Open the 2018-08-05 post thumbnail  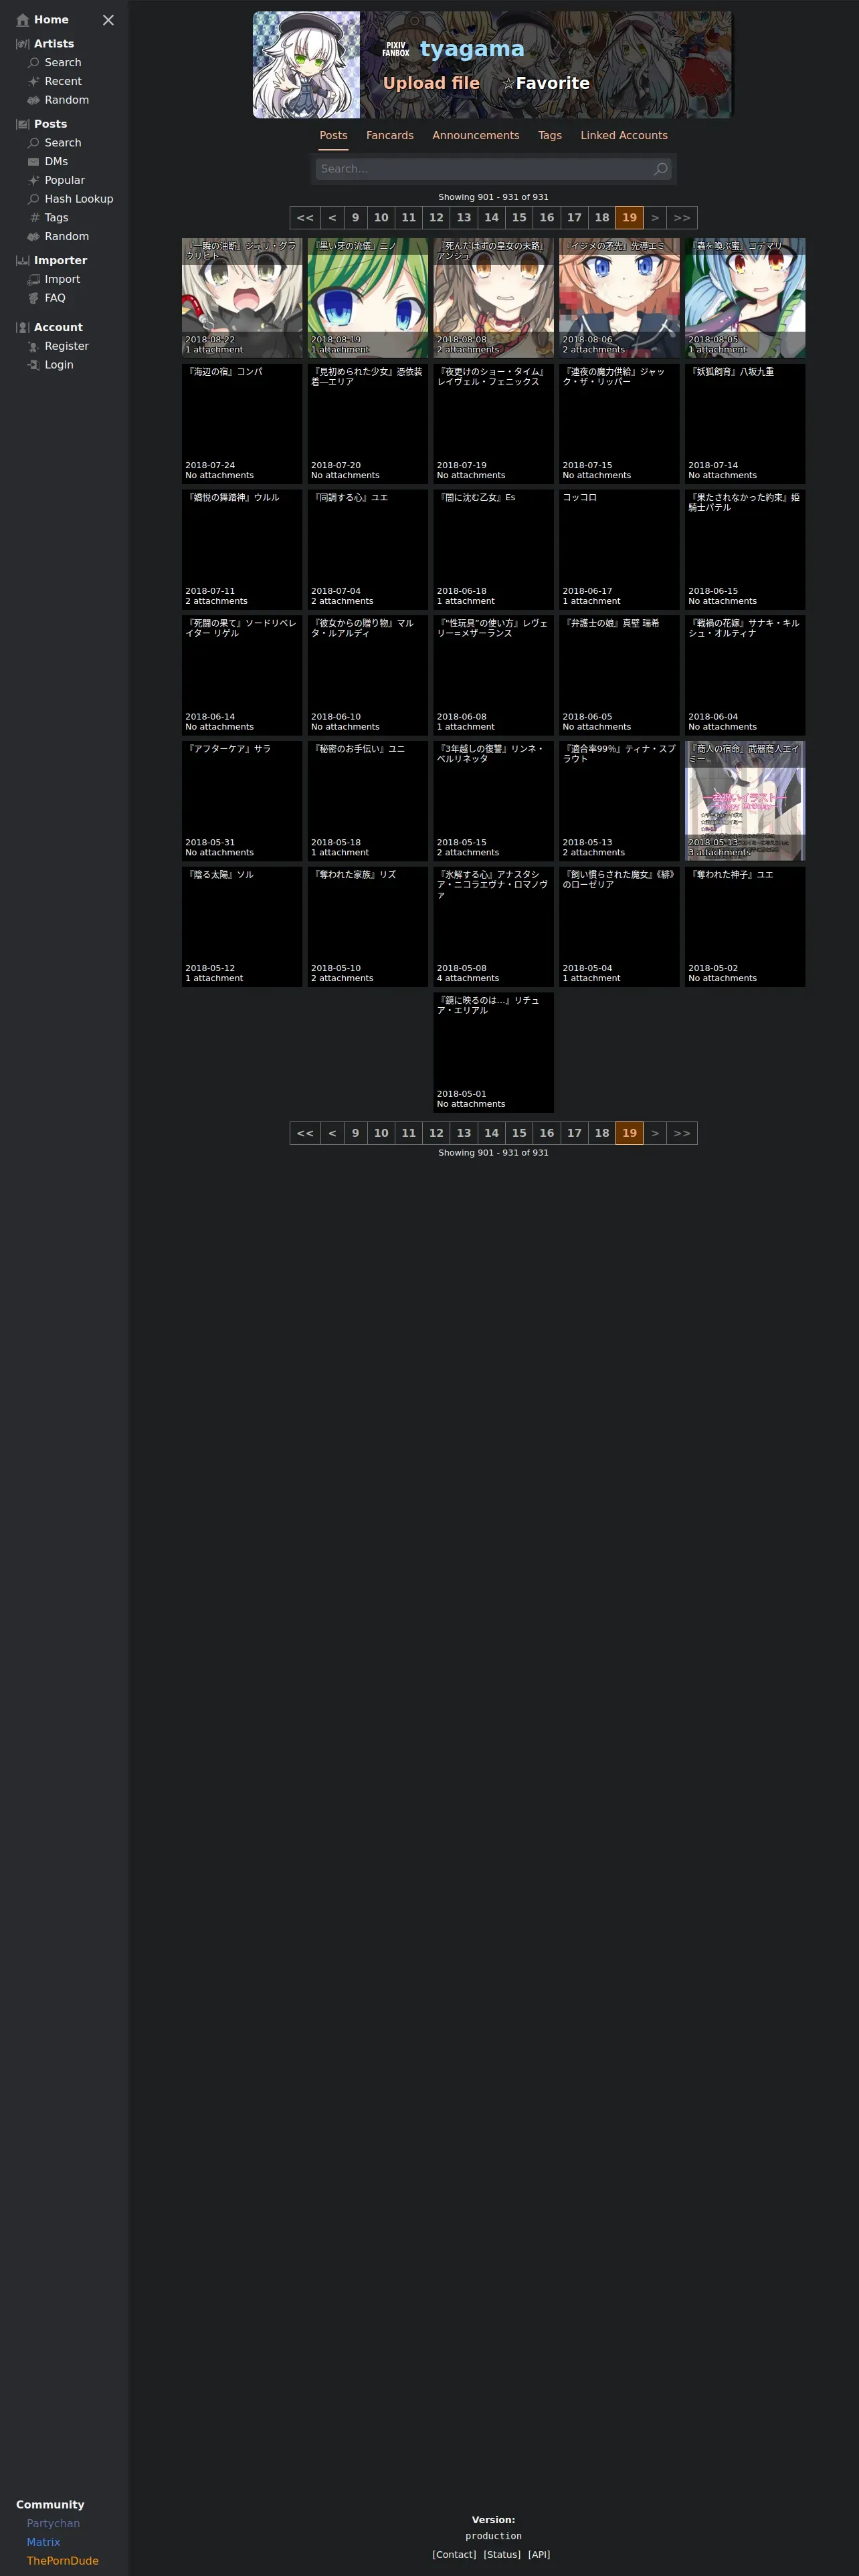pos(745,298)
